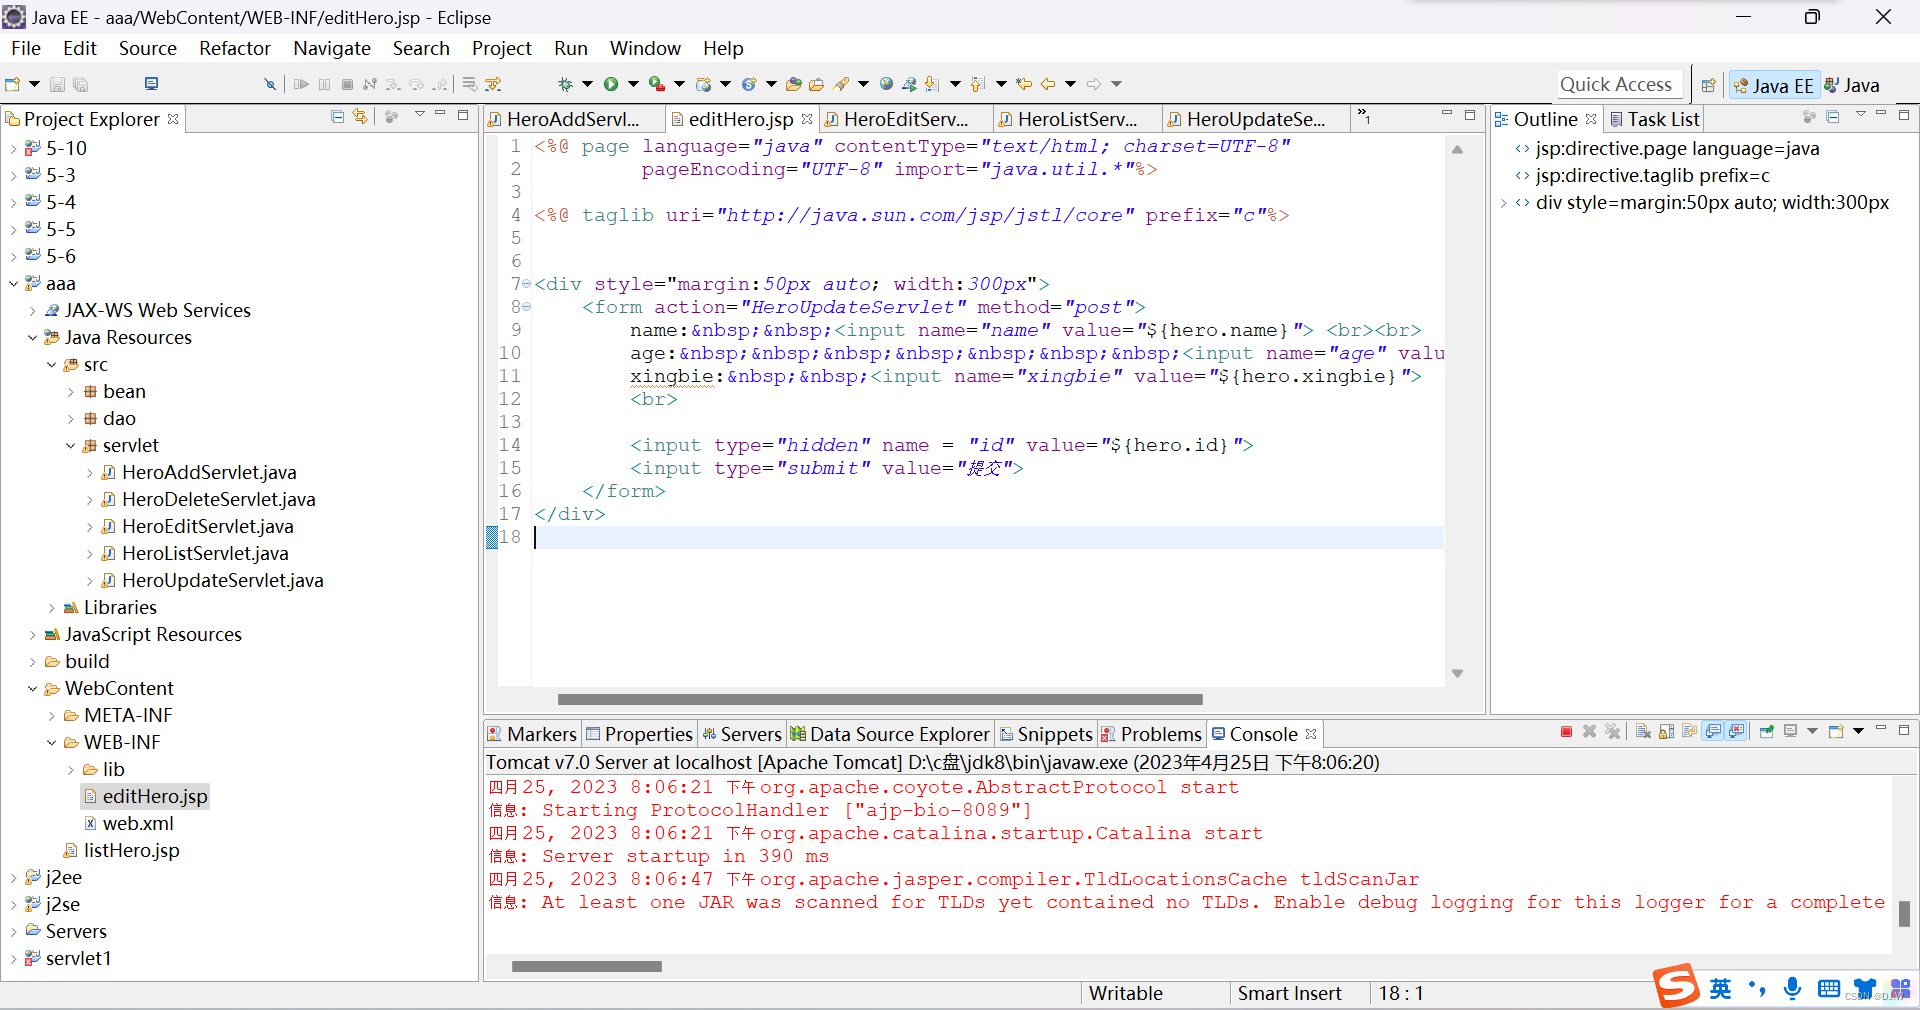
Task: Toggle Word Wrap in the Console toolbar
Action: click(x=1689, y=732)
